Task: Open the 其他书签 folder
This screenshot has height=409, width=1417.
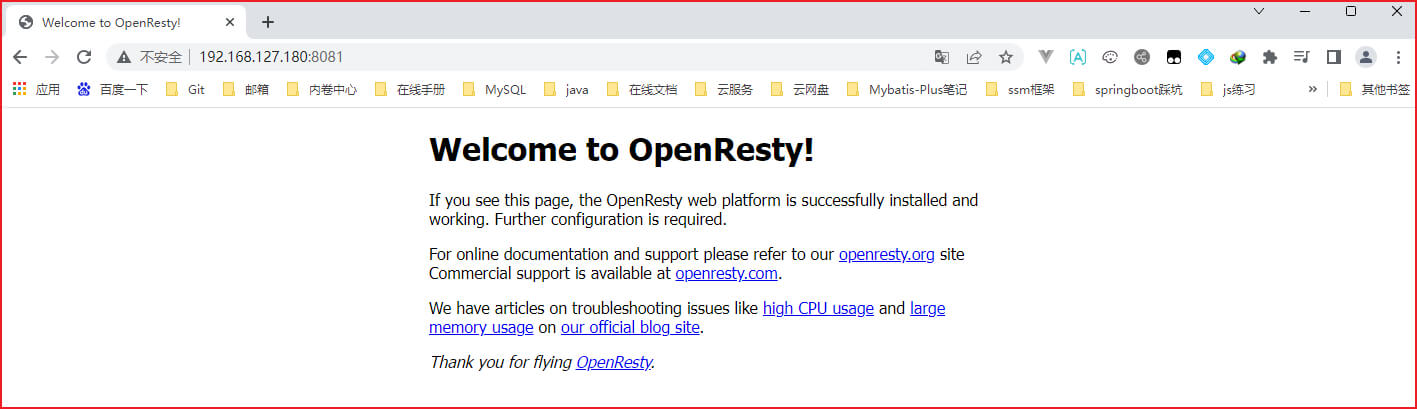Action: (1375, 89)
